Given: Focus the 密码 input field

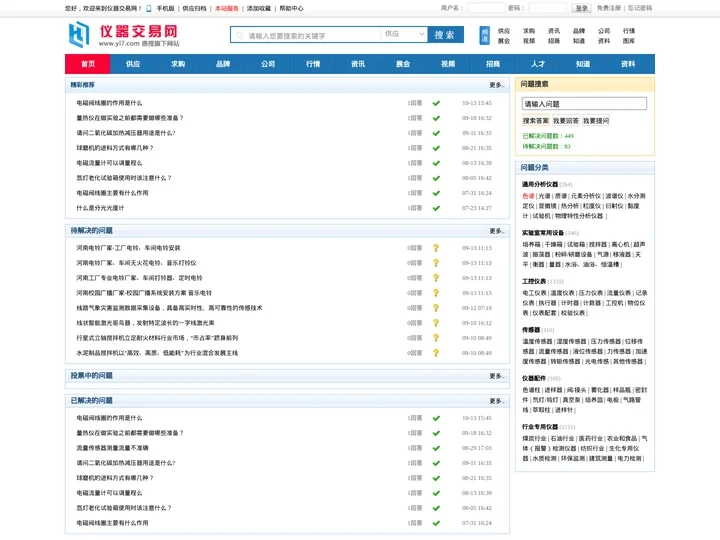Looking at the screenshot, I should click(547, 8).
